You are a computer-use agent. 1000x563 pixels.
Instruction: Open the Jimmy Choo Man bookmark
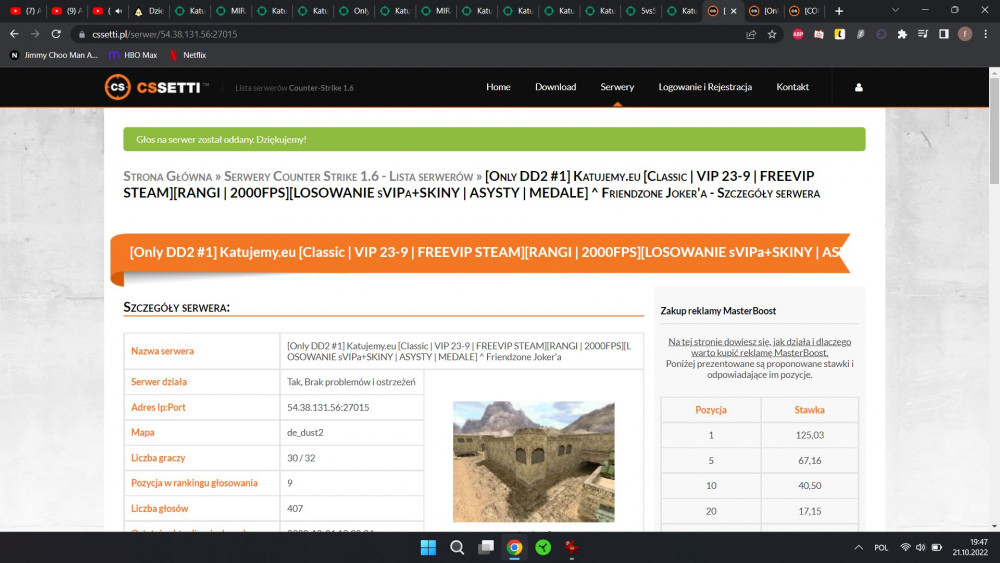[x=54, y=55]
